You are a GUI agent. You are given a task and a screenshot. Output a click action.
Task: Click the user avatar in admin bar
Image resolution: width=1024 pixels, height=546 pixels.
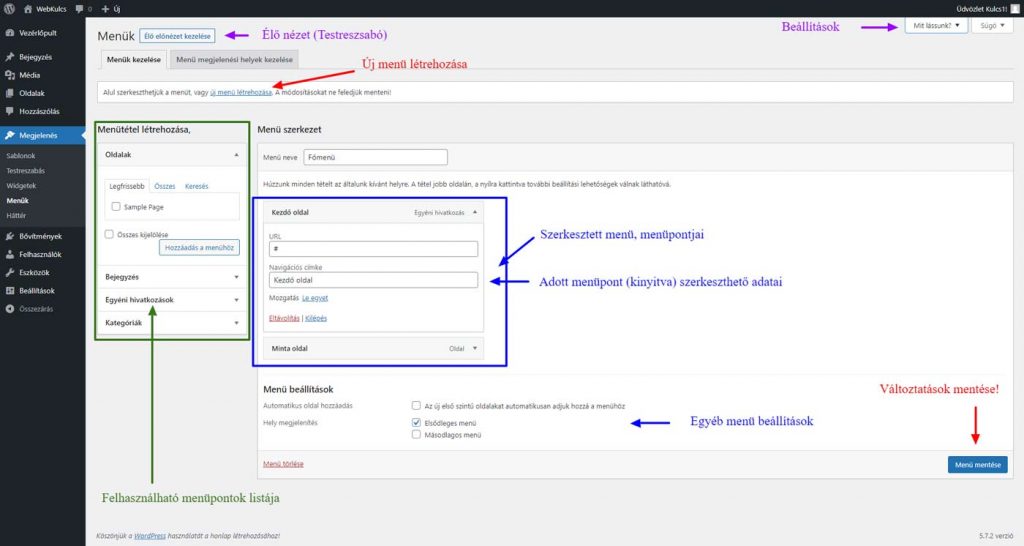click(x=1014, y=8)
